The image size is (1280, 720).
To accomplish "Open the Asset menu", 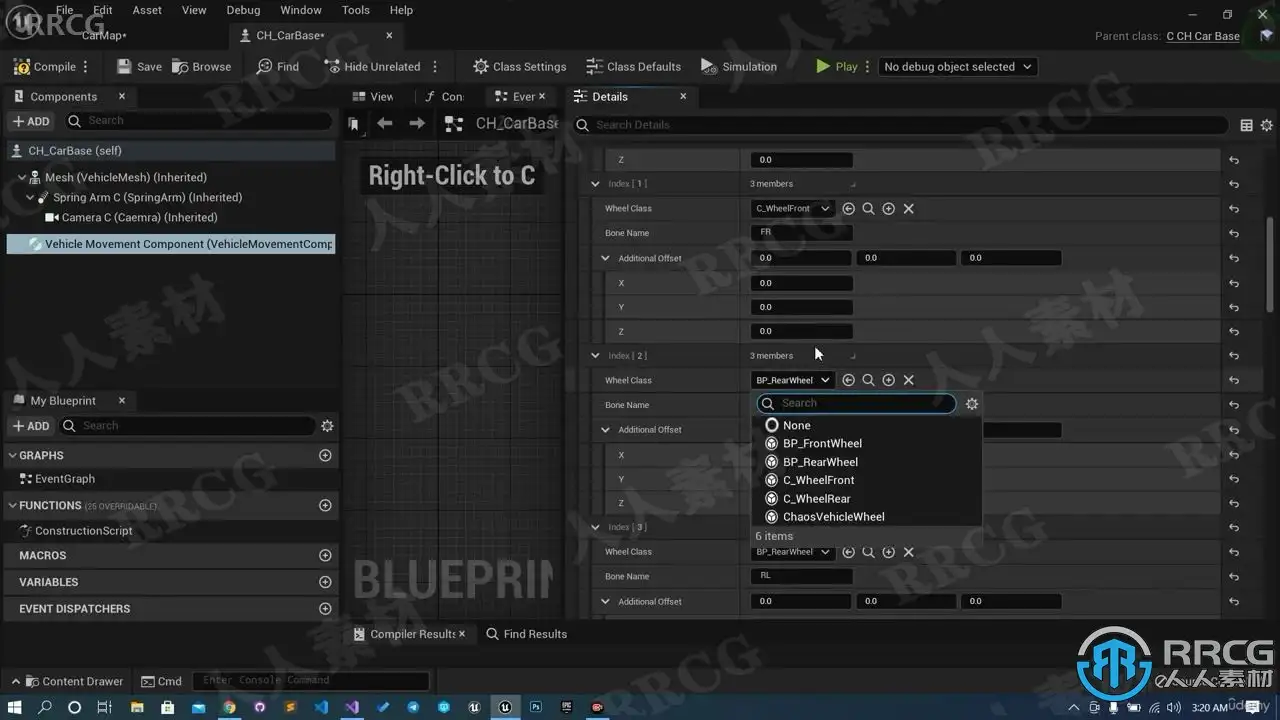I will (147, 10).
